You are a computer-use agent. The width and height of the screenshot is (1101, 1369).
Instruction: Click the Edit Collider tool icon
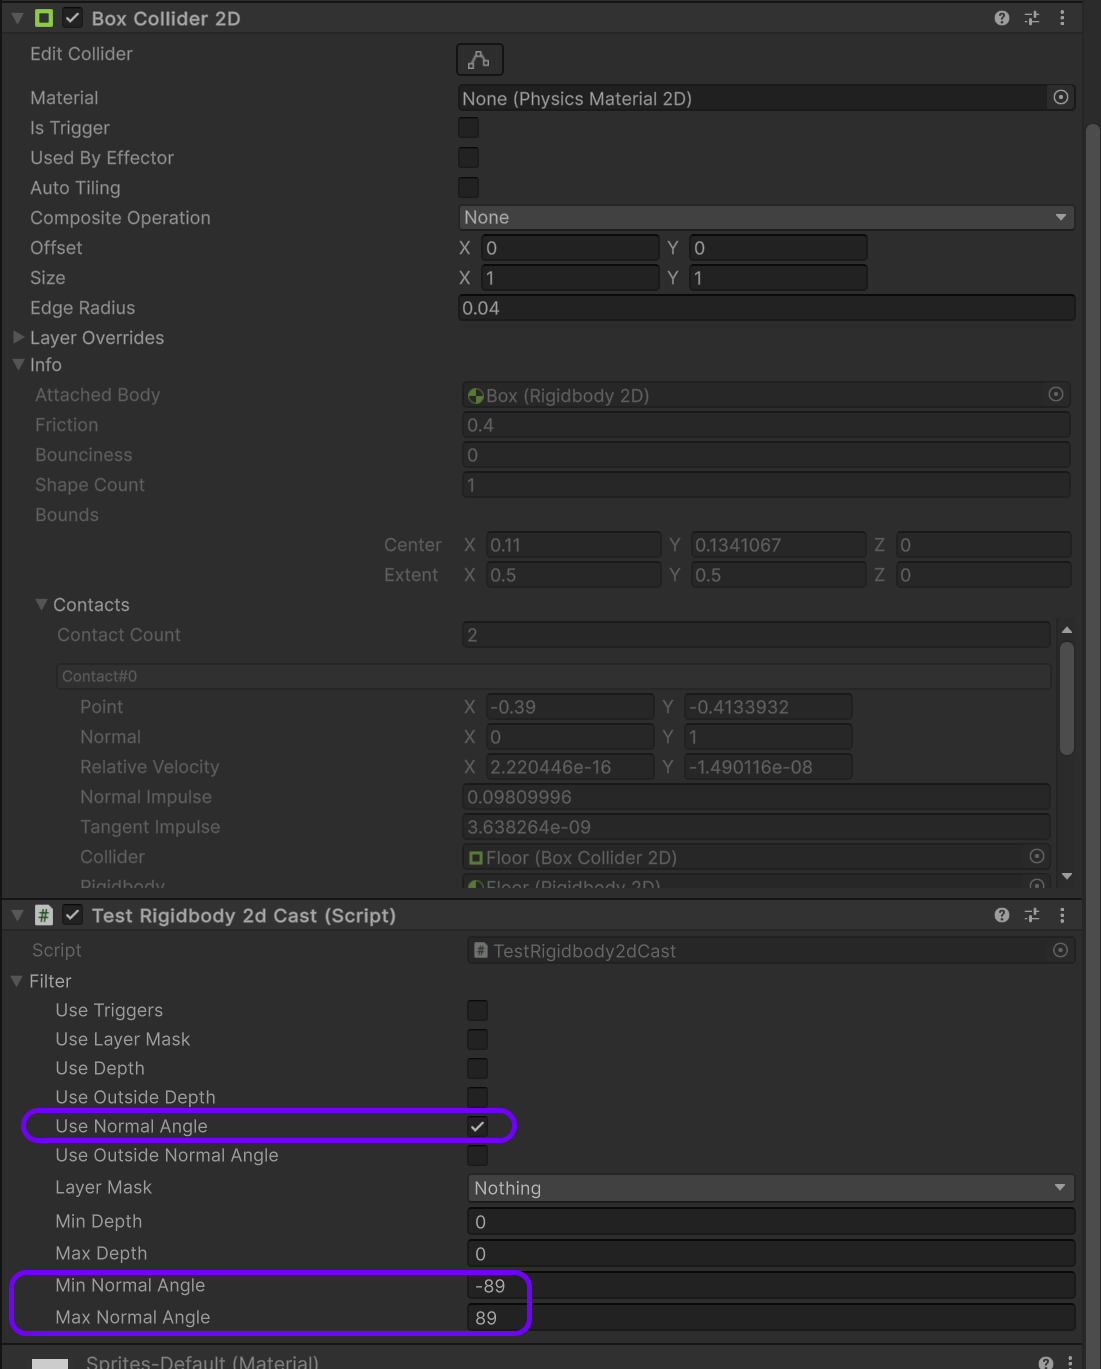coord(479,59)
